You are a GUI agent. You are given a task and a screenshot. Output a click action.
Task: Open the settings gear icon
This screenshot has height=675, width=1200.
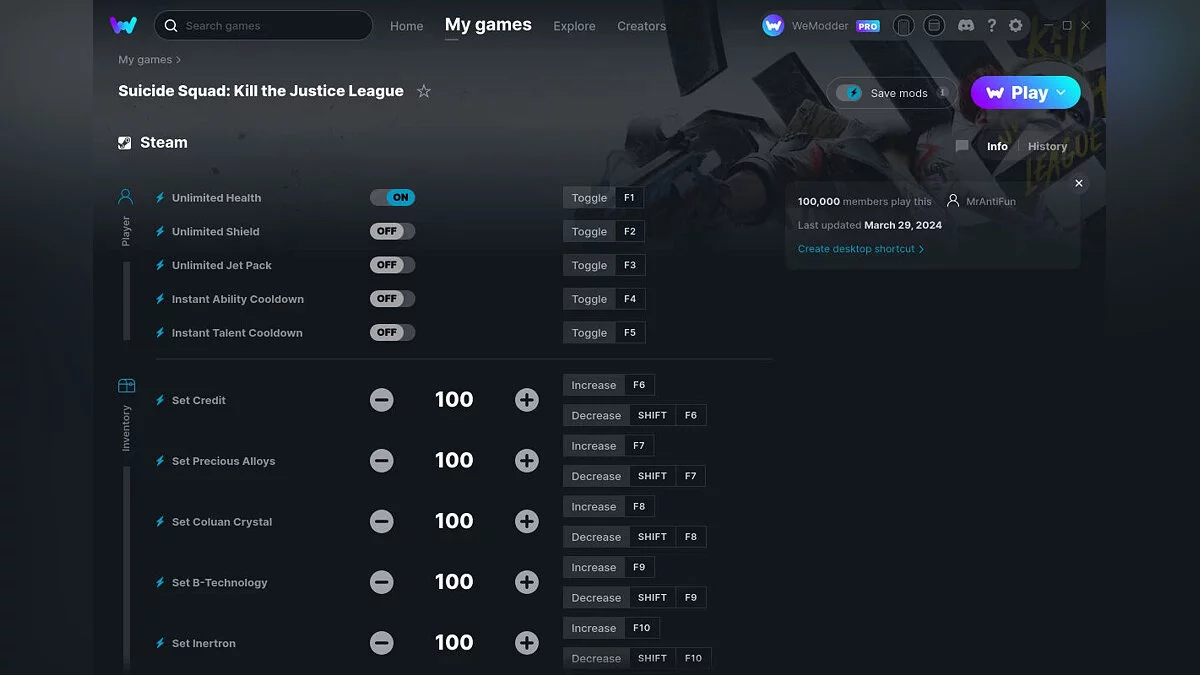tap(1016, 25)
